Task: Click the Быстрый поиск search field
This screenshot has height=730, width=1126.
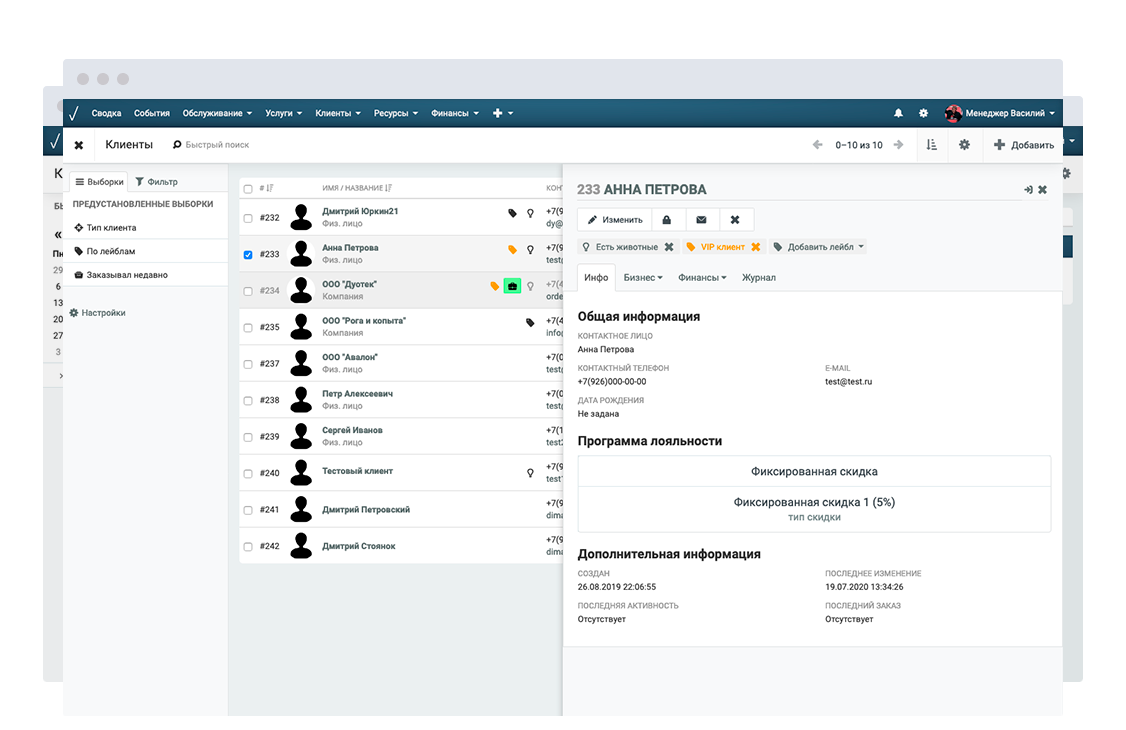Action: click(x=217, y=145)
